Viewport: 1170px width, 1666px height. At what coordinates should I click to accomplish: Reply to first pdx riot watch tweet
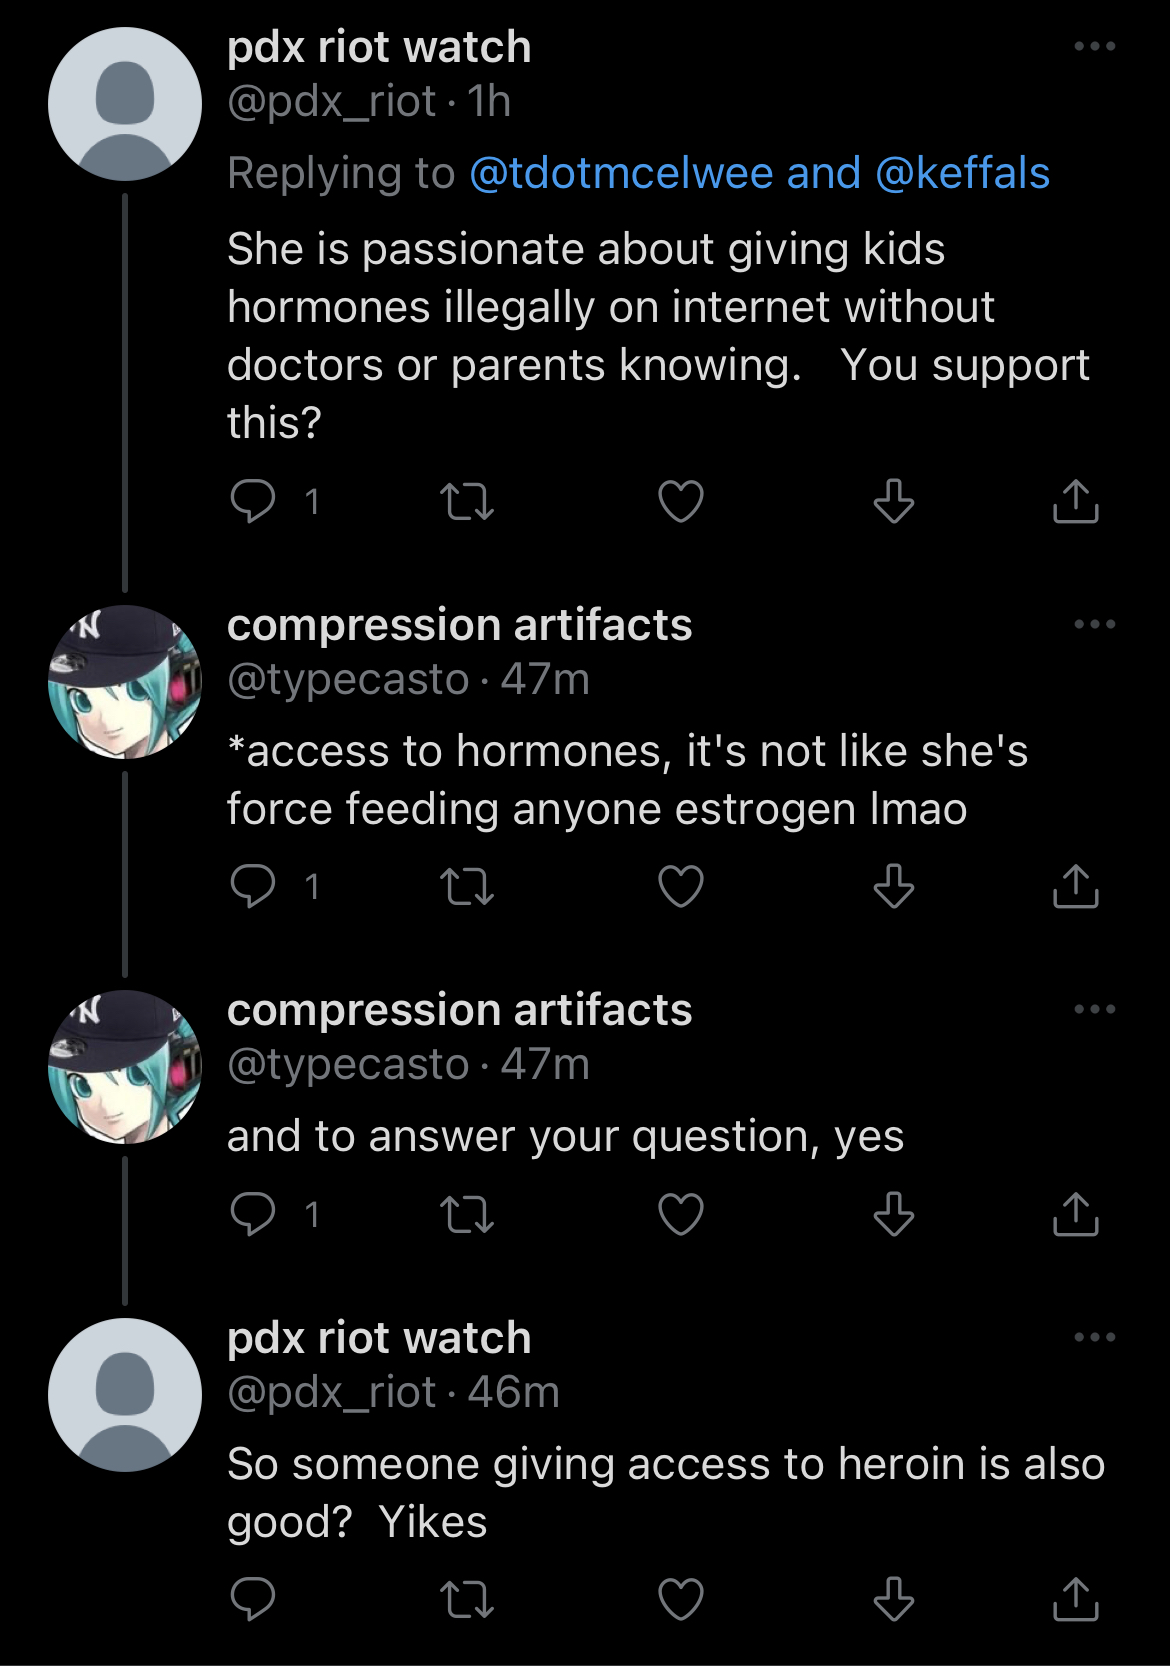click(x=253, y=501)
